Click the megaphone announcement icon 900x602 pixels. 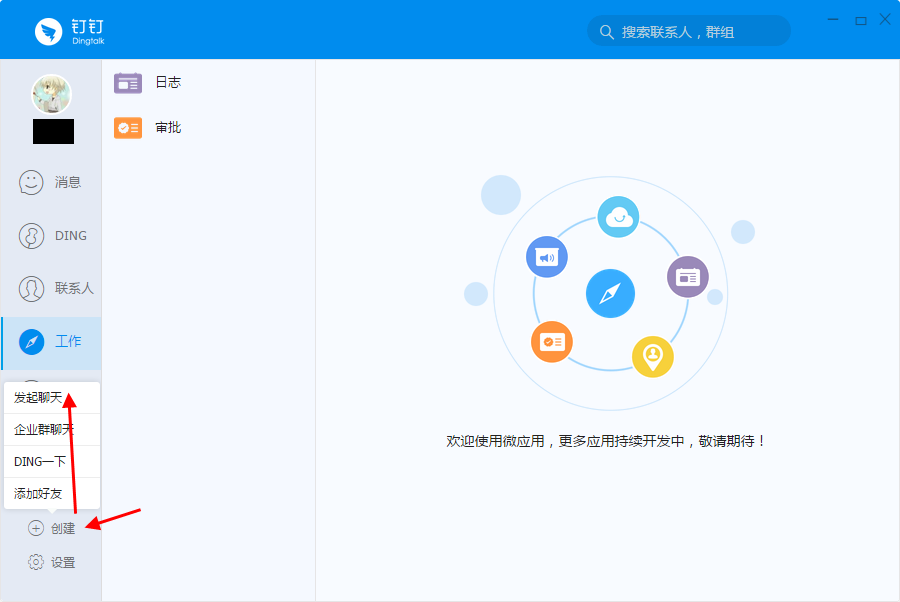547,257
